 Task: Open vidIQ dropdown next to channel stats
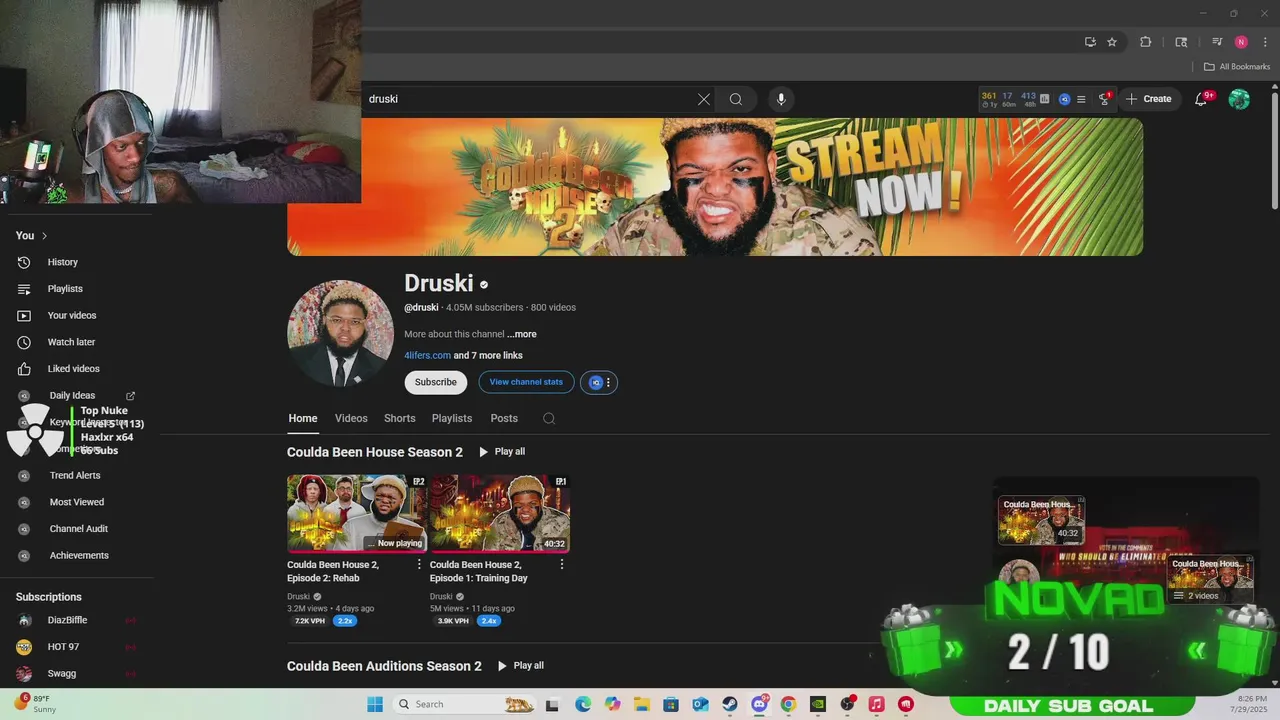[x=599, y=382]
